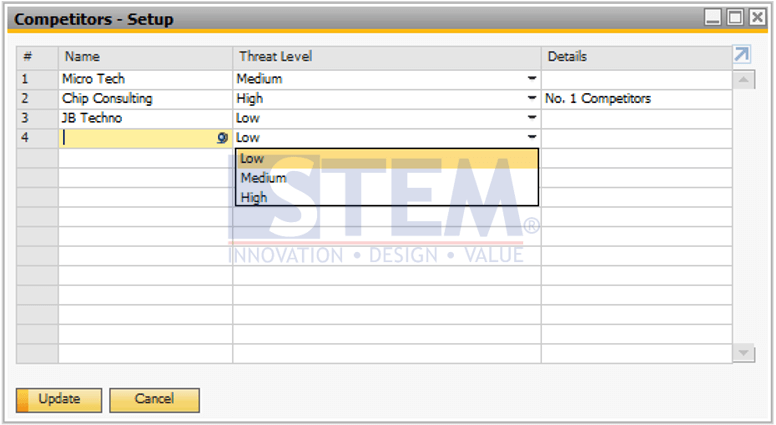Viewport: 776px width, 425px height.
Task: Choose High in the dropdown list
Action: (x=387, y=197)
